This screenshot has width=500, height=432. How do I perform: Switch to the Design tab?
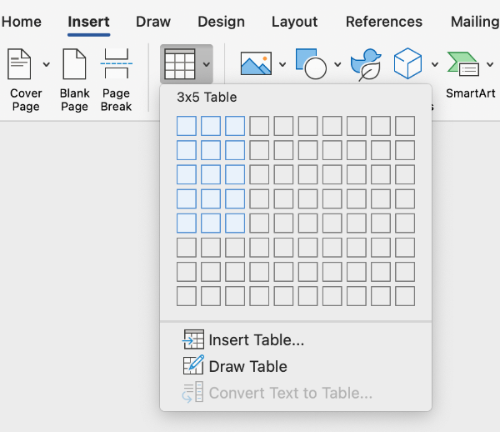(x=221, y=22)
